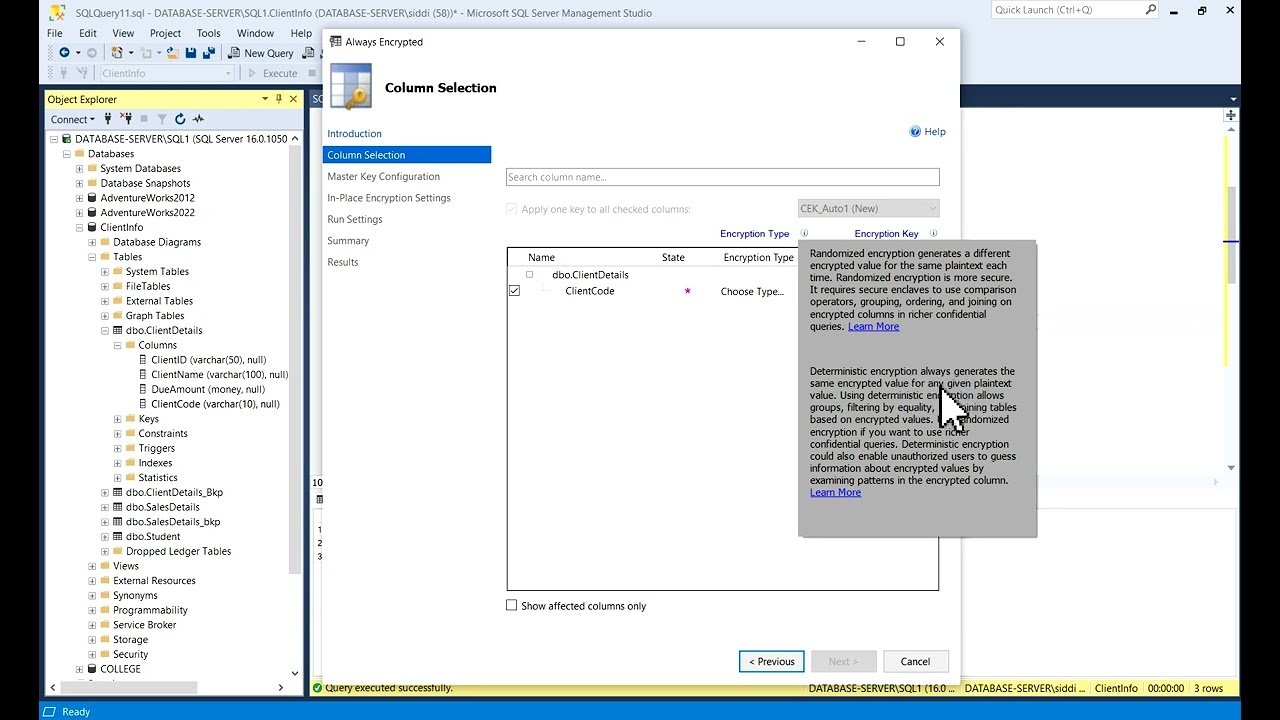Click Learn More under Deterministic encryption
This screenshot has height=720, width=1280.
835,492
